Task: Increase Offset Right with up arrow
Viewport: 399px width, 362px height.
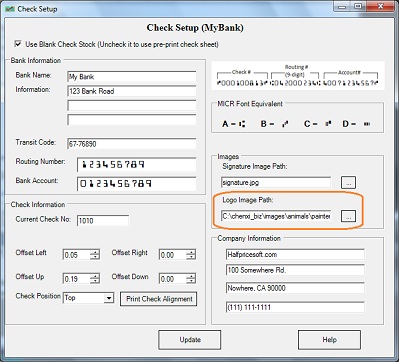Action: pos(191,252)
